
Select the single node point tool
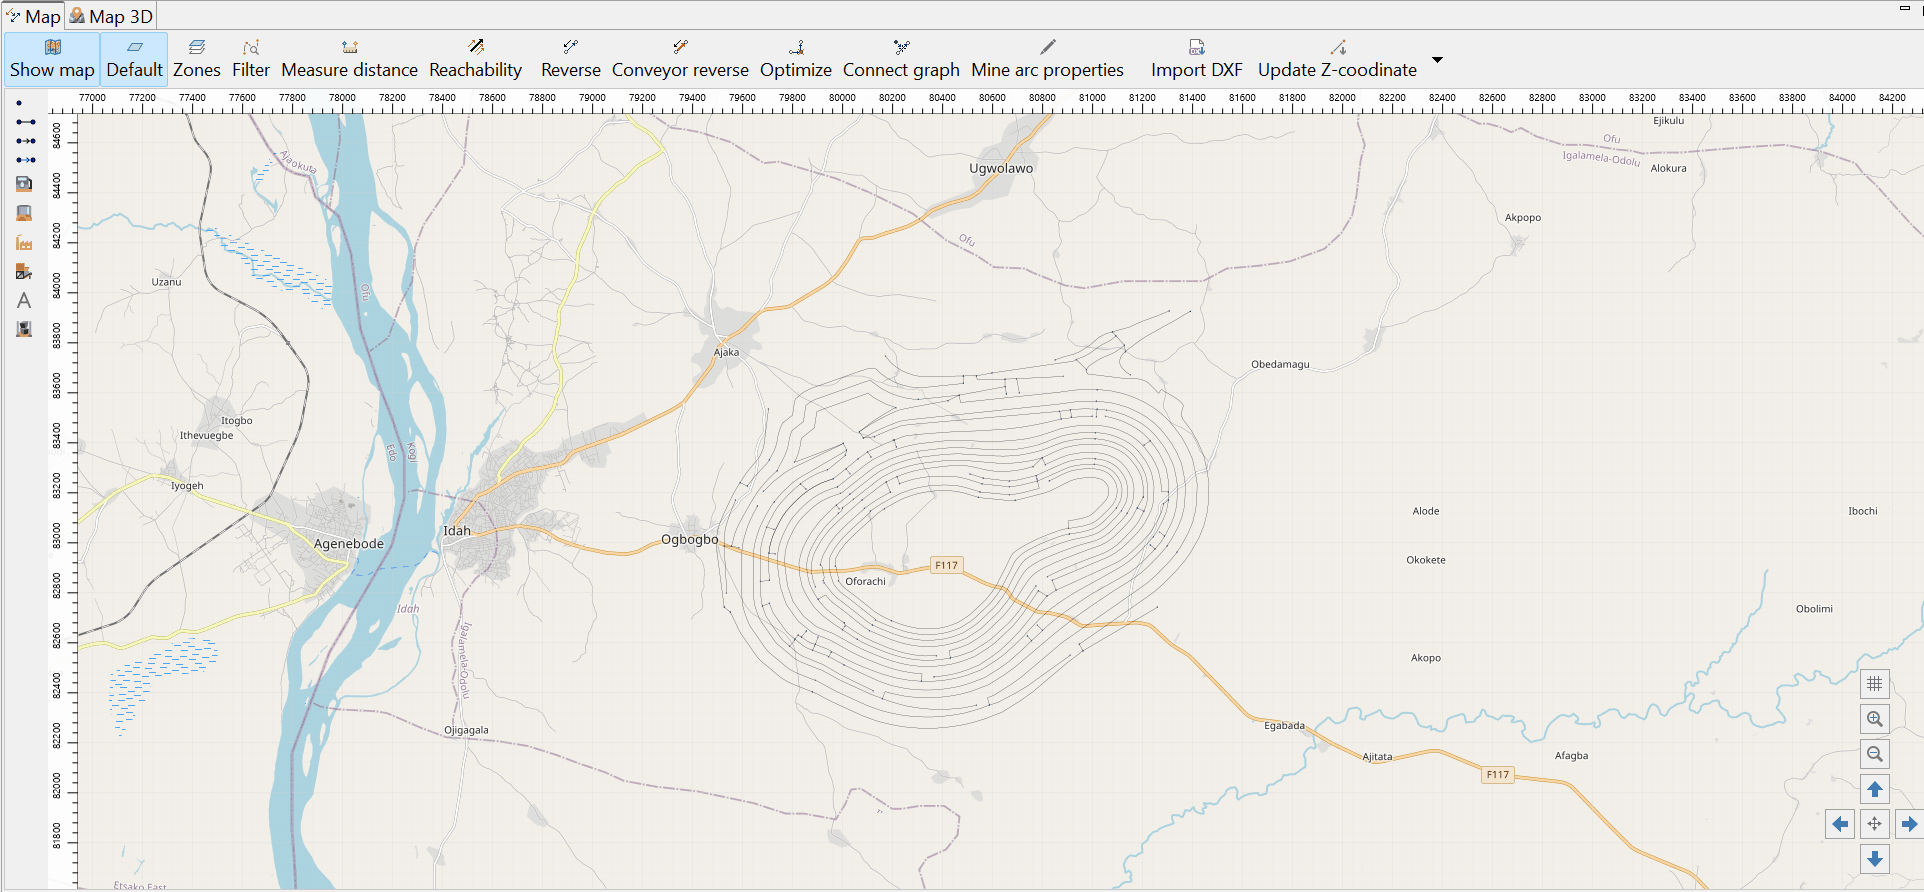click(x=19, y=103)
